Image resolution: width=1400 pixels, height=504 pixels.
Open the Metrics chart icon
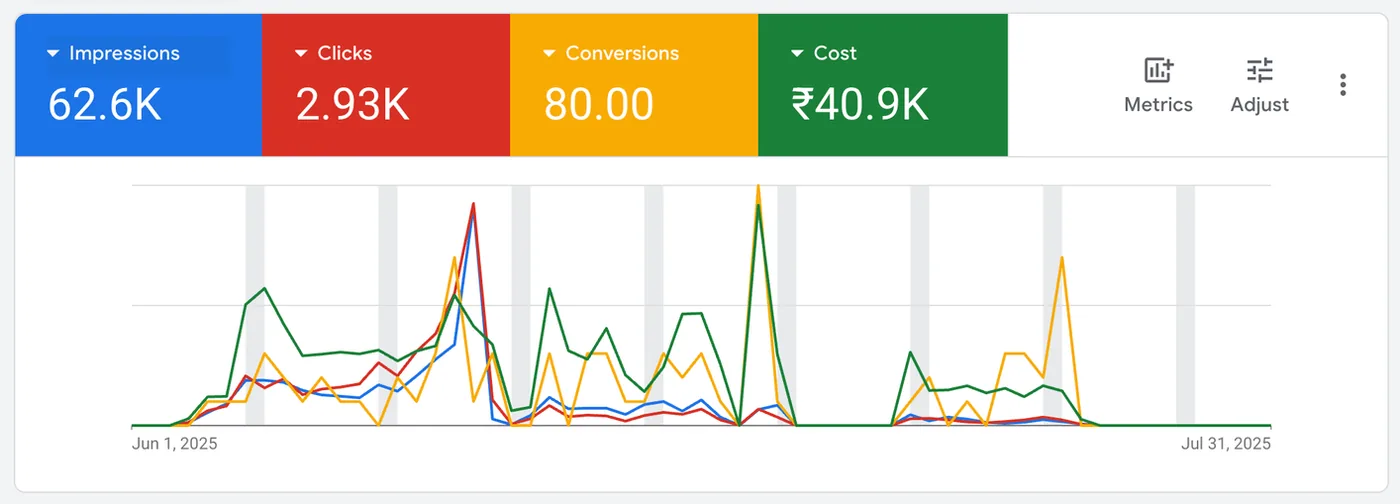click(x=1159, y=70)
